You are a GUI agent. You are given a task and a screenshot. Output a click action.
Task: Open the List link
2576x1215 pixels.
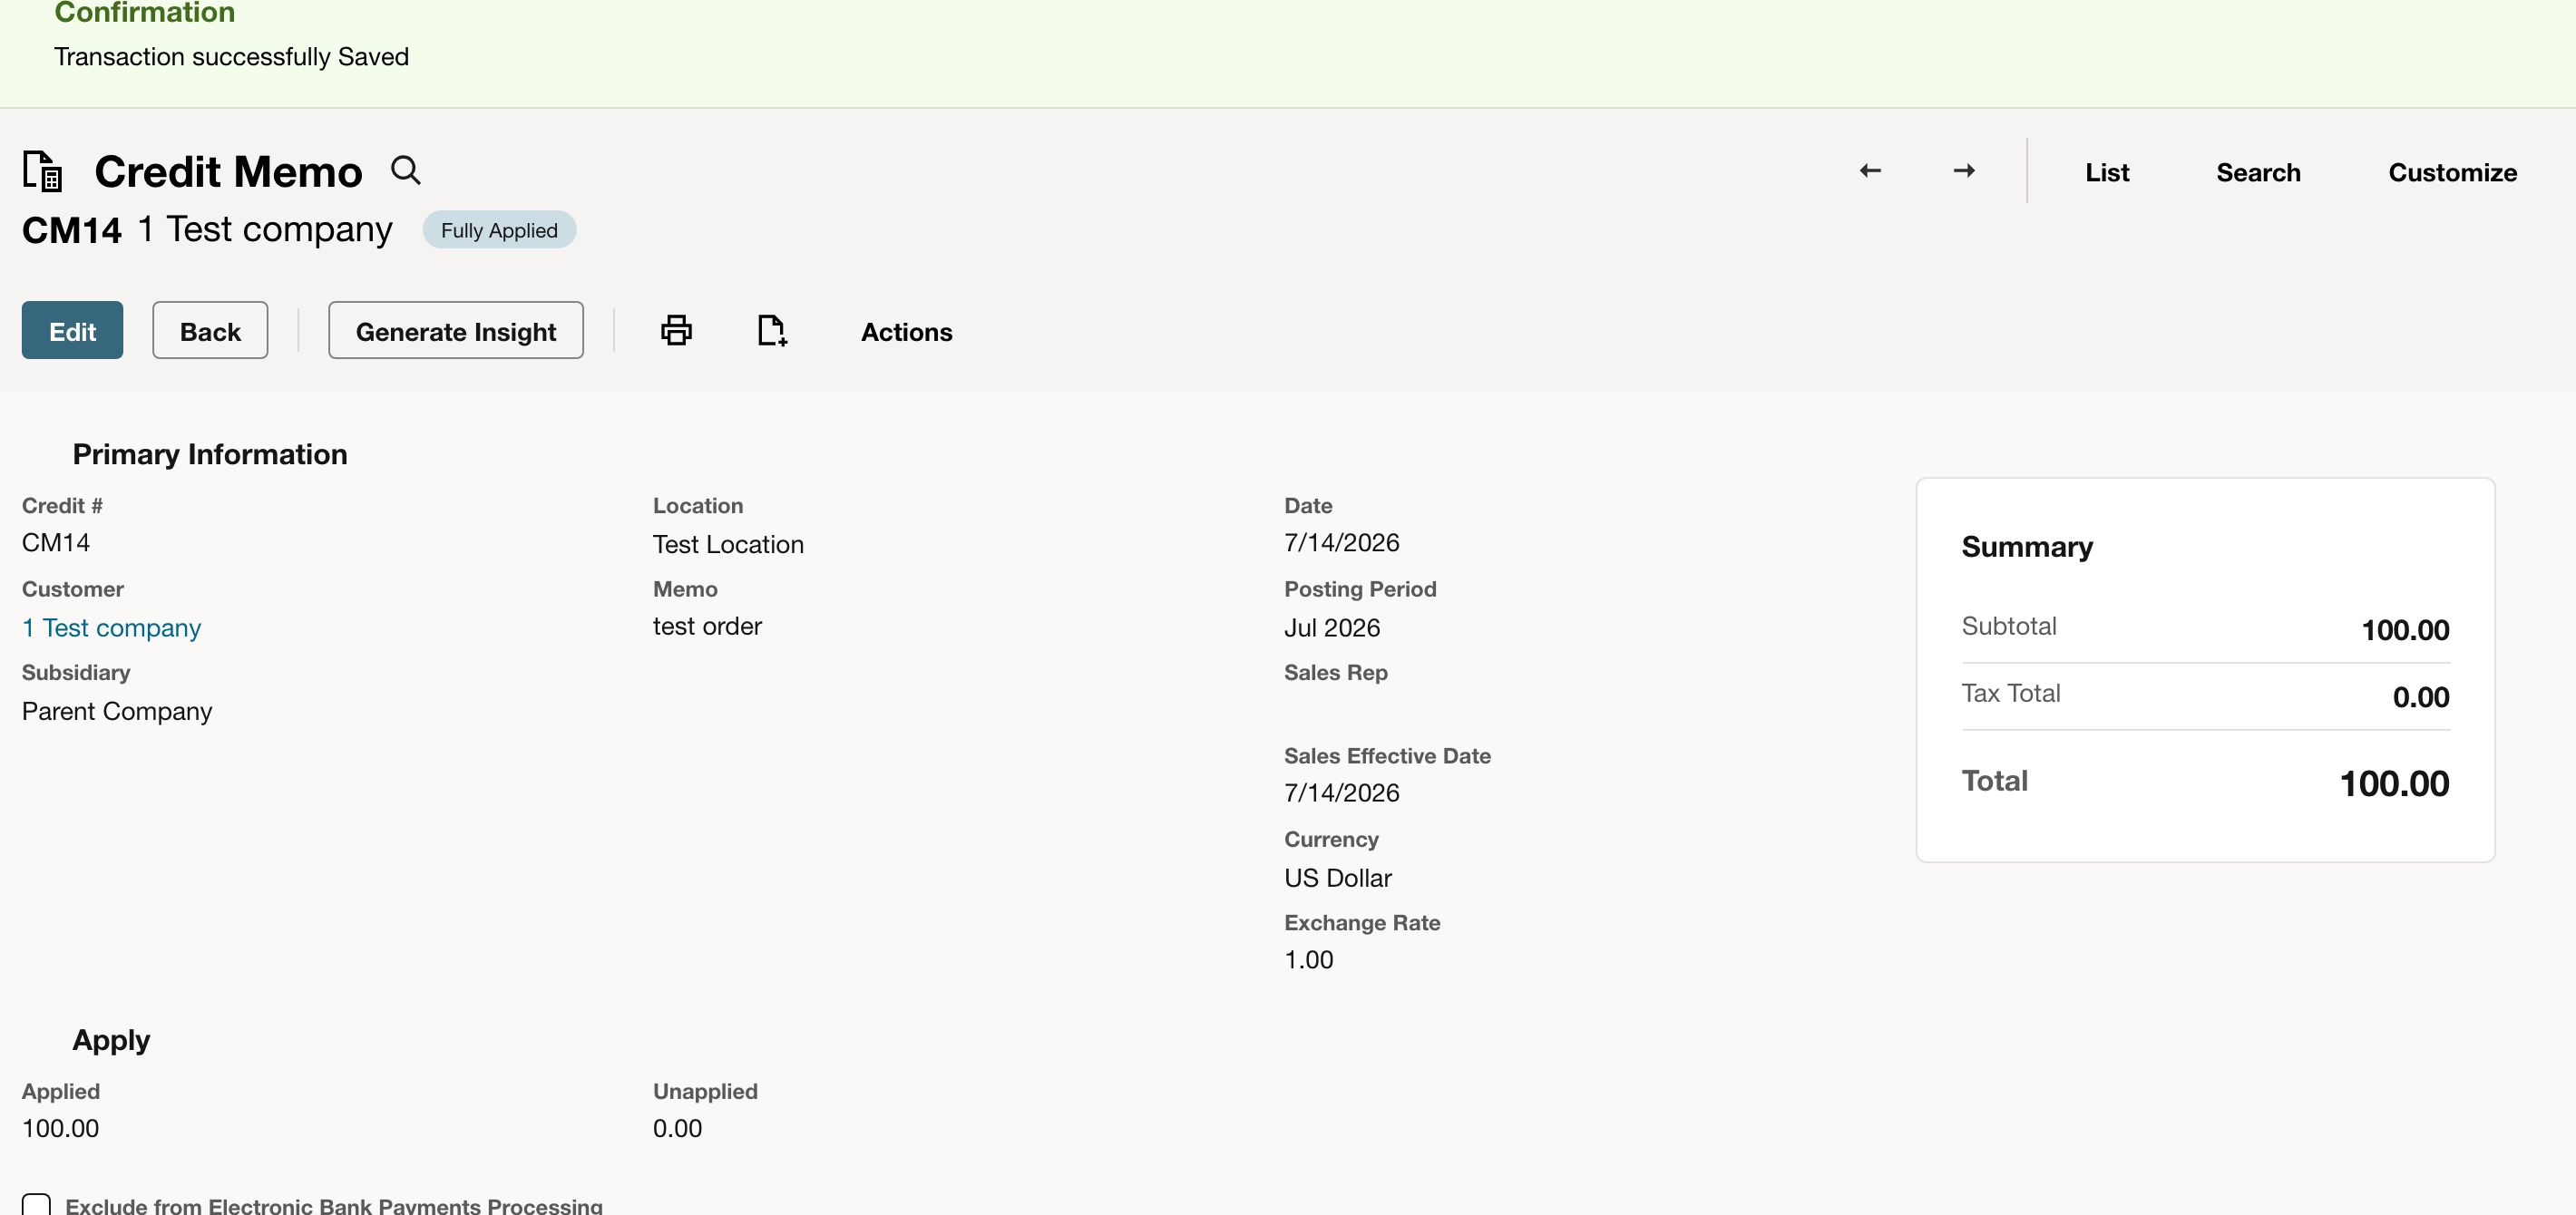2107,172
